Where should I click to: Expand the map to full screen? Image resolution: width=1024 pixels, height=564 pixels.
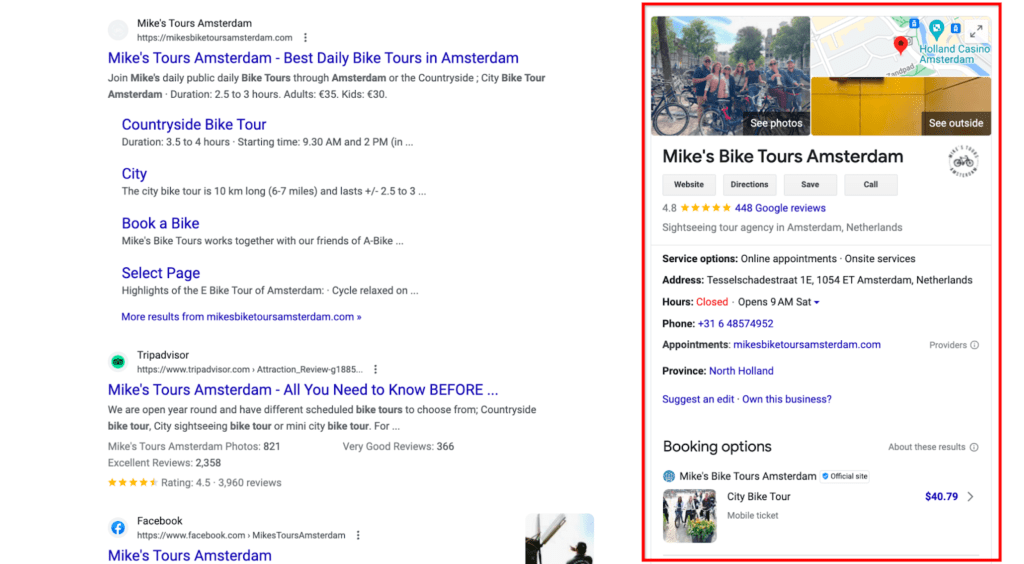click(976, 31)
